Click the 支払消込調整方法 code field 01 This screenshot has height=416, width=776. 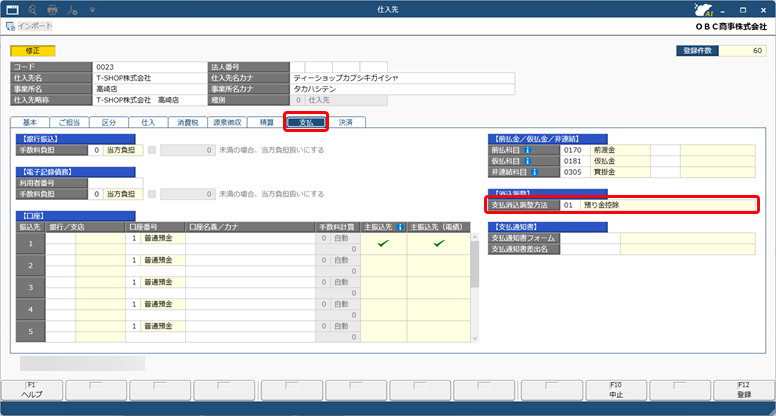570,205
